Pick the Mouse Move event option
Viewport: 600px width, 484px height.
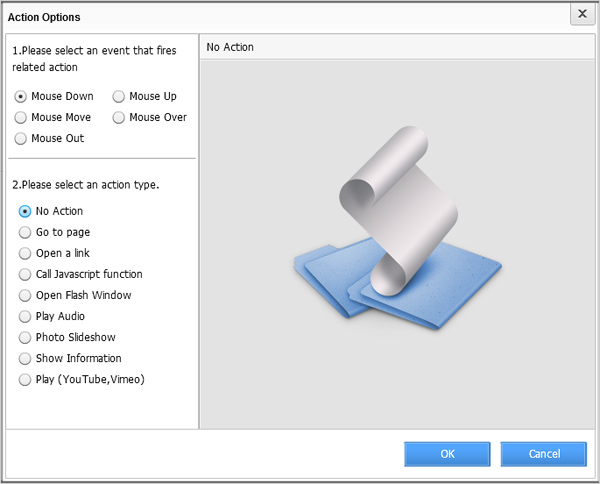(21, 118)
